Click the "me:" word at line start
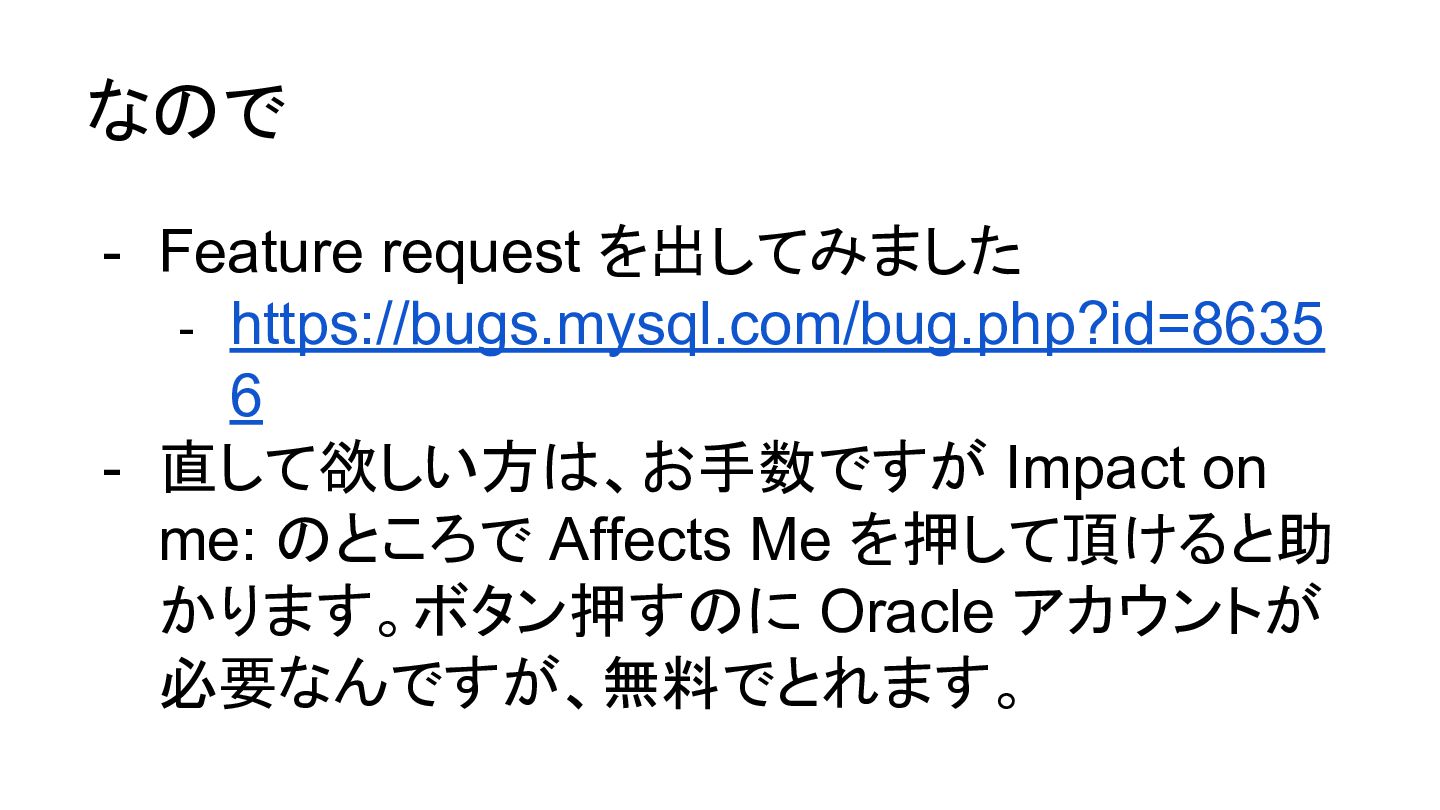Image resolution: width=1440 pixels, height=810 pixels. click(x=210, y=541)
